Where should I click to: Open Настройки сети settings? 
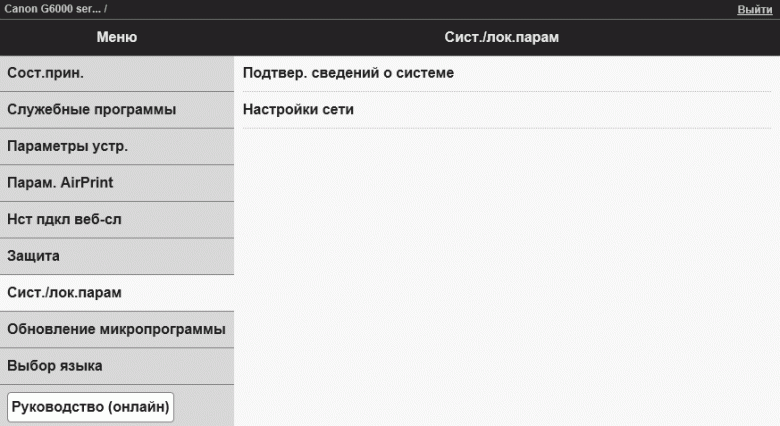coord(299,109)
